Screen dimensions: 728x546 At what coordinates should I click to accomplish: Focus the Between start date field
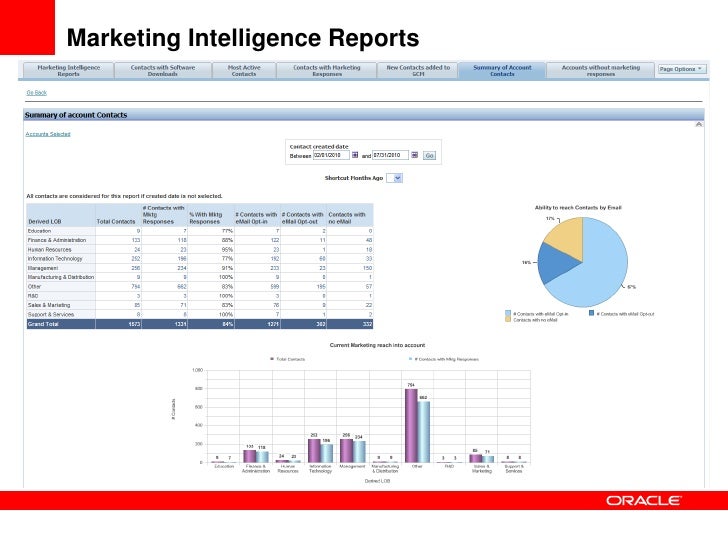tap(331, 155)
